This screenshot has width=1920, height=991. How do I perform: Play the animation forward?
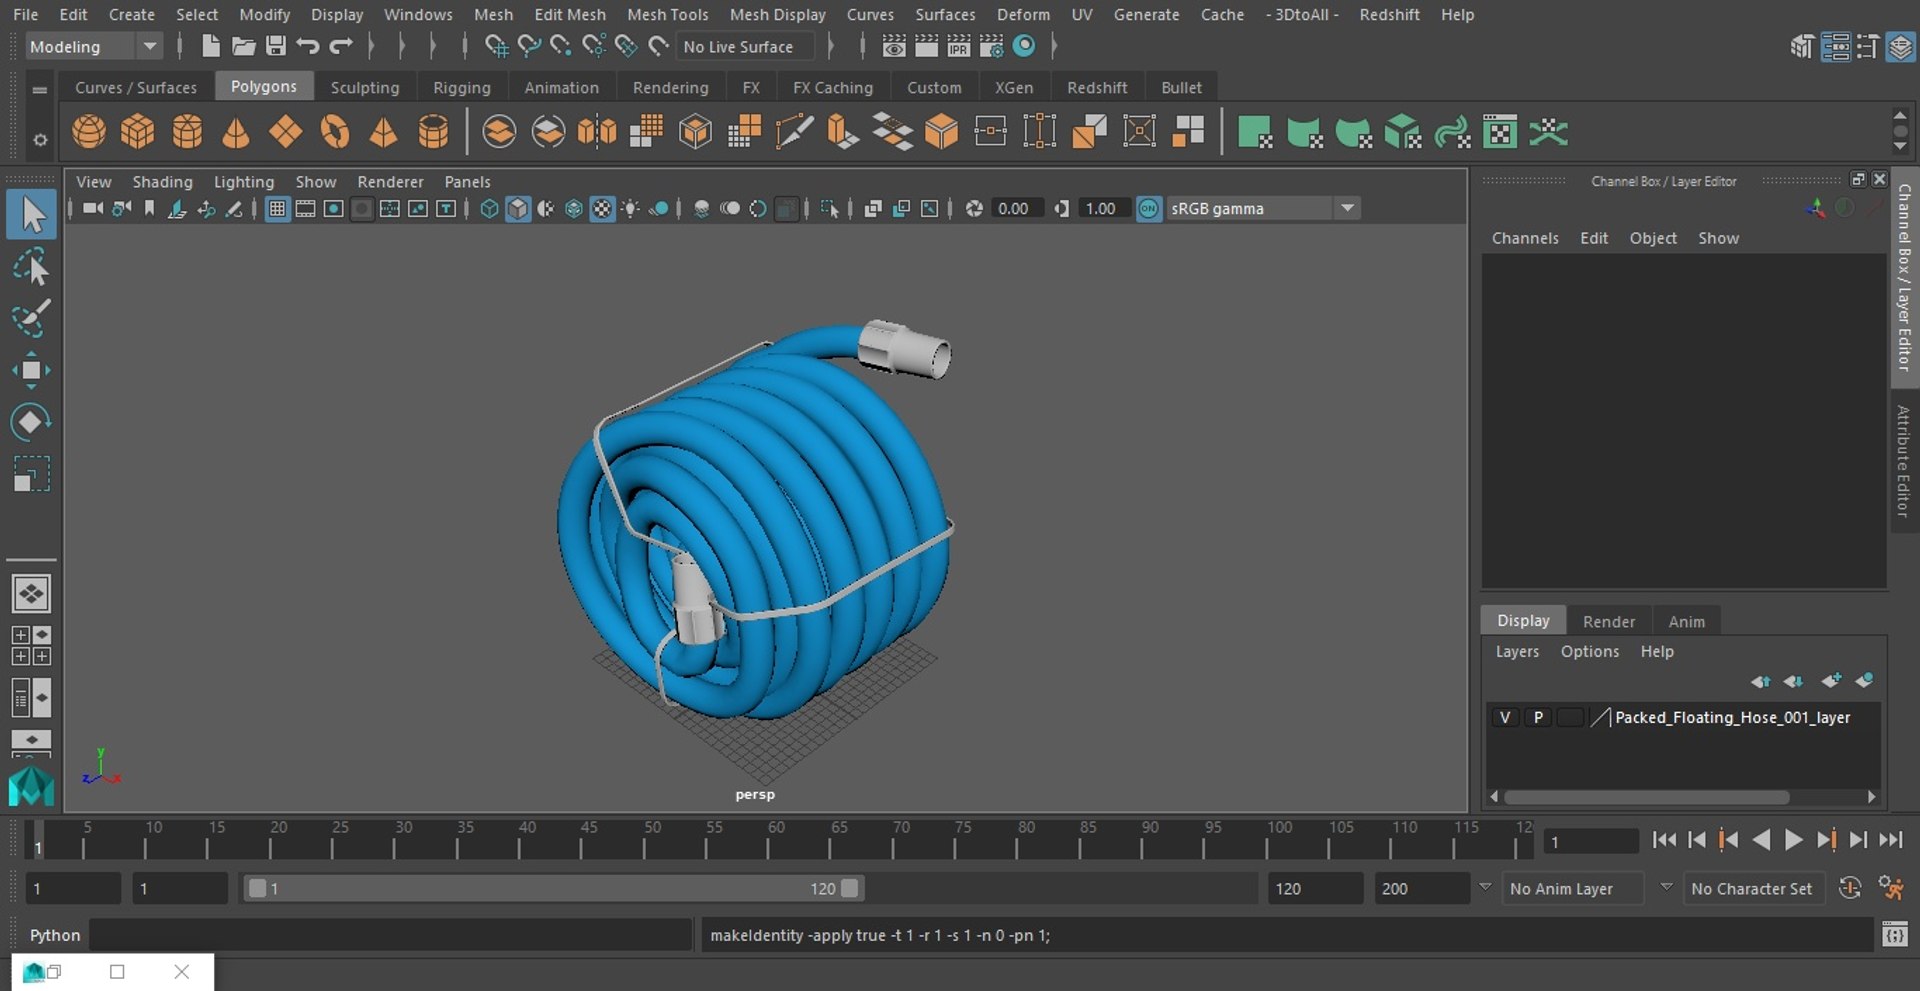pos(1794,840)
